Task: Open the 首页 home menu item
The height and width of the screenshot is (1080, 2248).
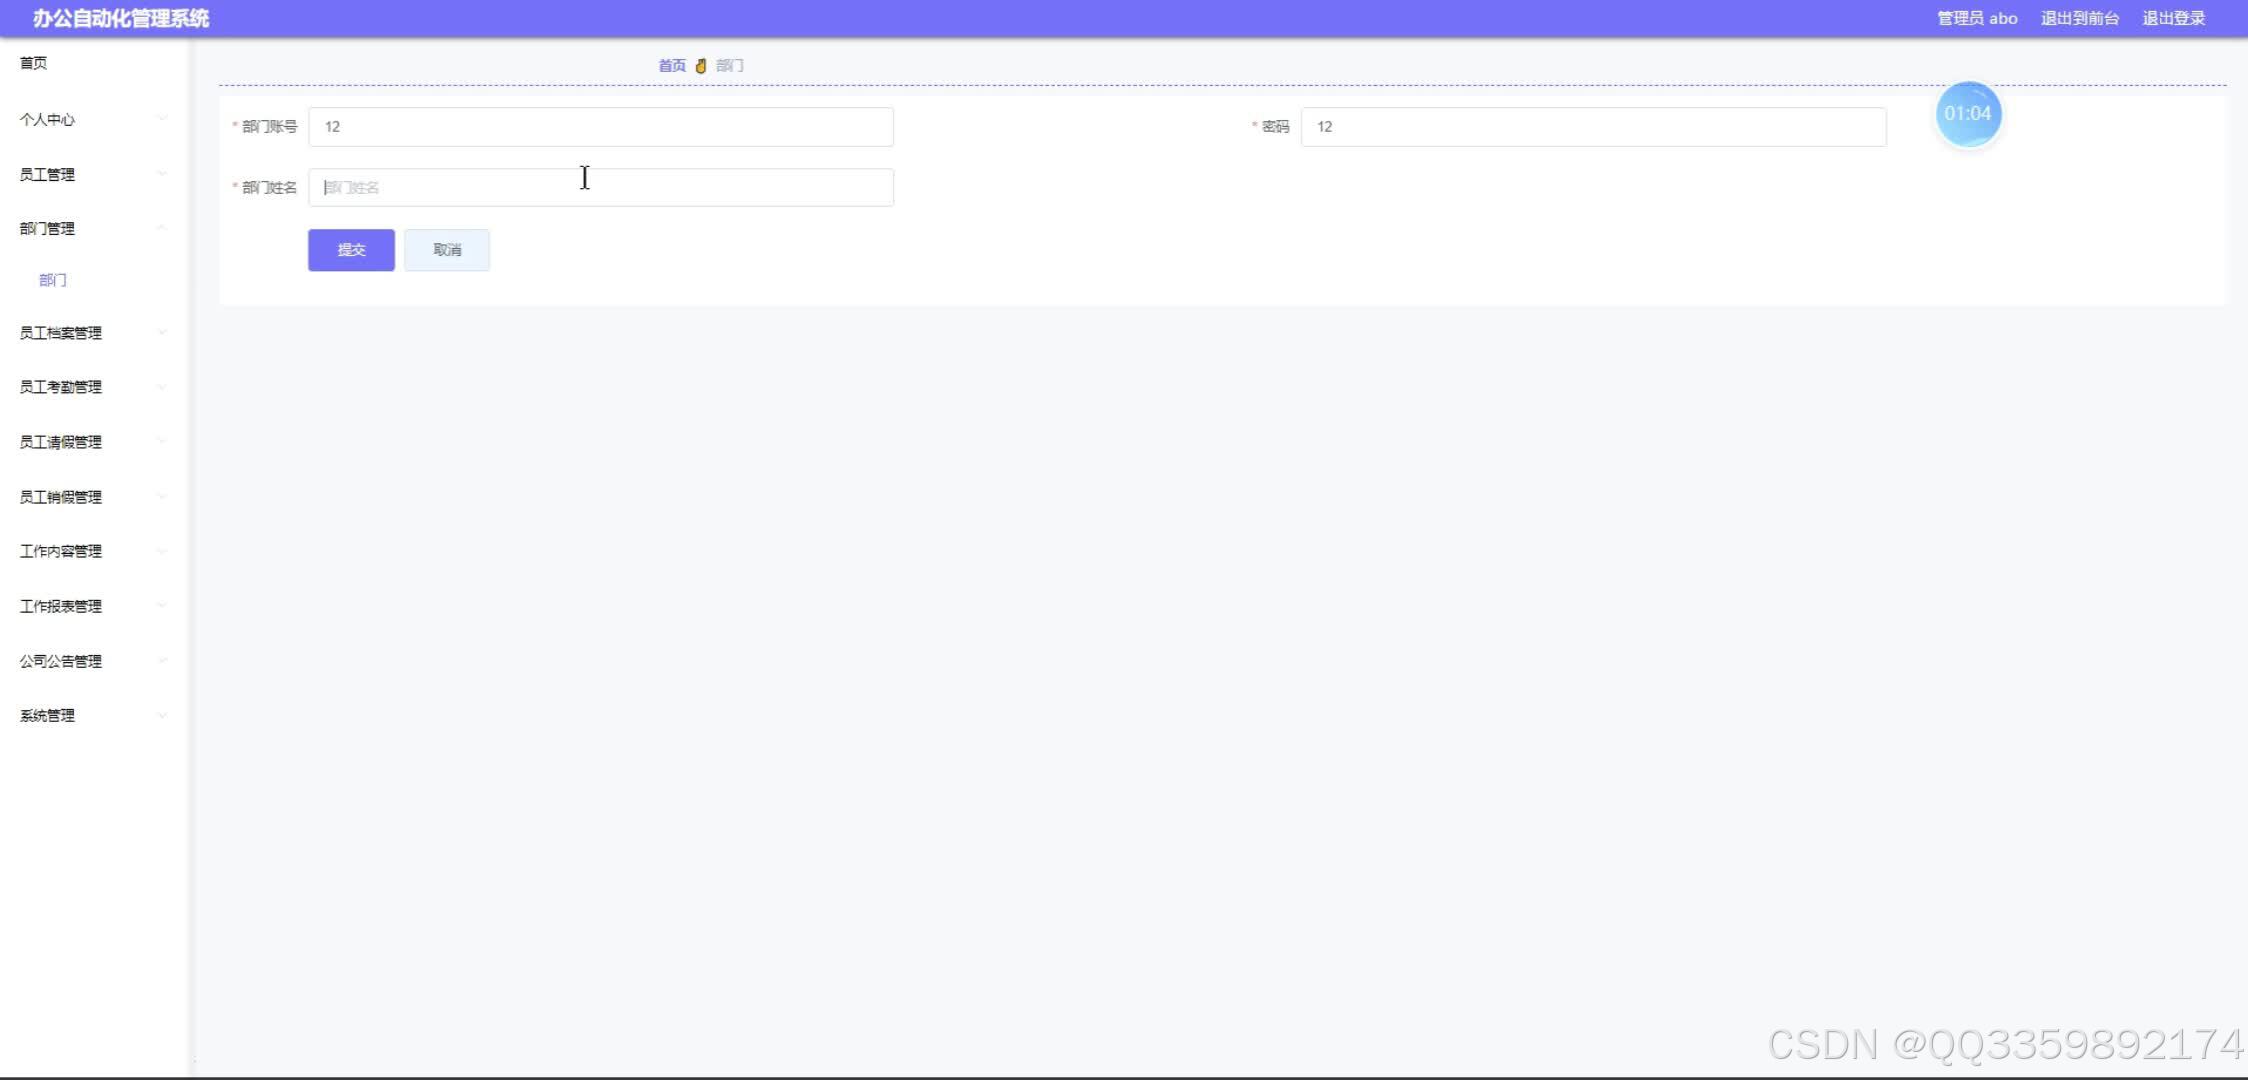Action: 34,62
